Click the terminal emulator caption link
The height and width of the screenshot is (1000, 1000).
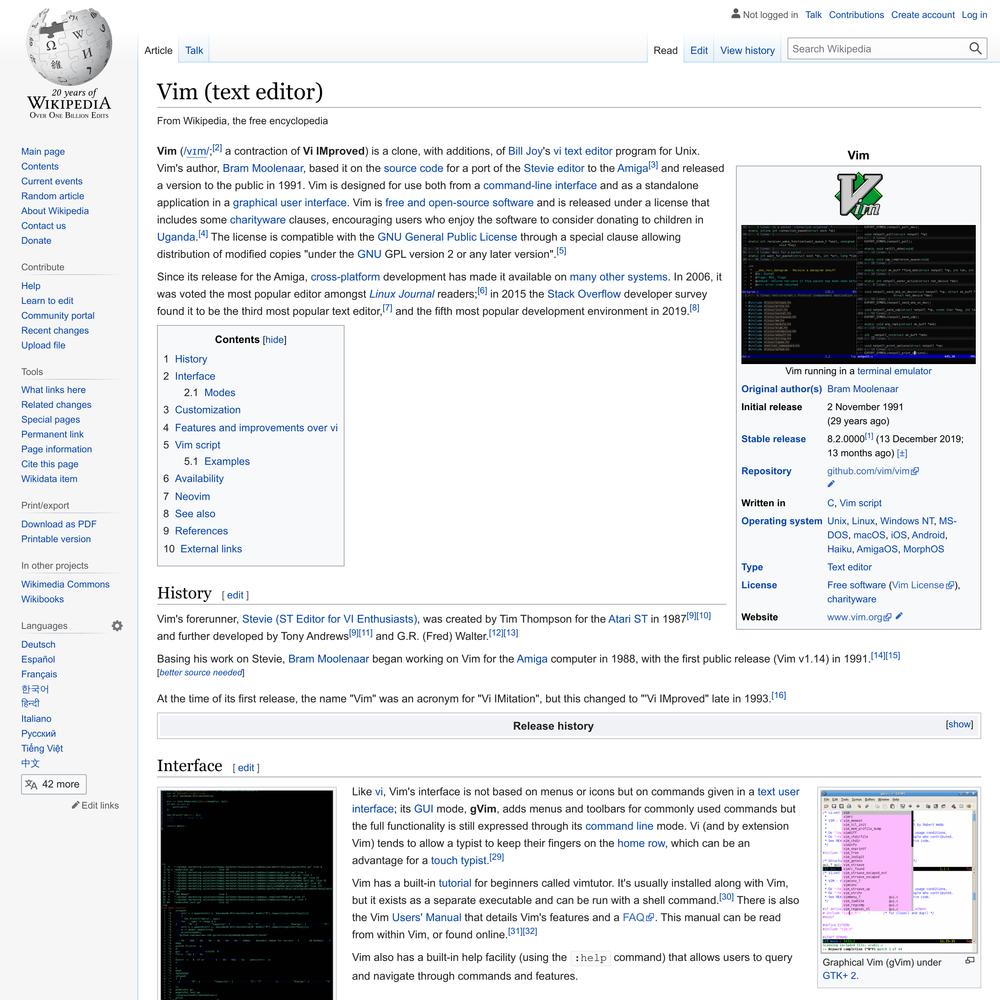pyautogui.click(x=894, y=371)
